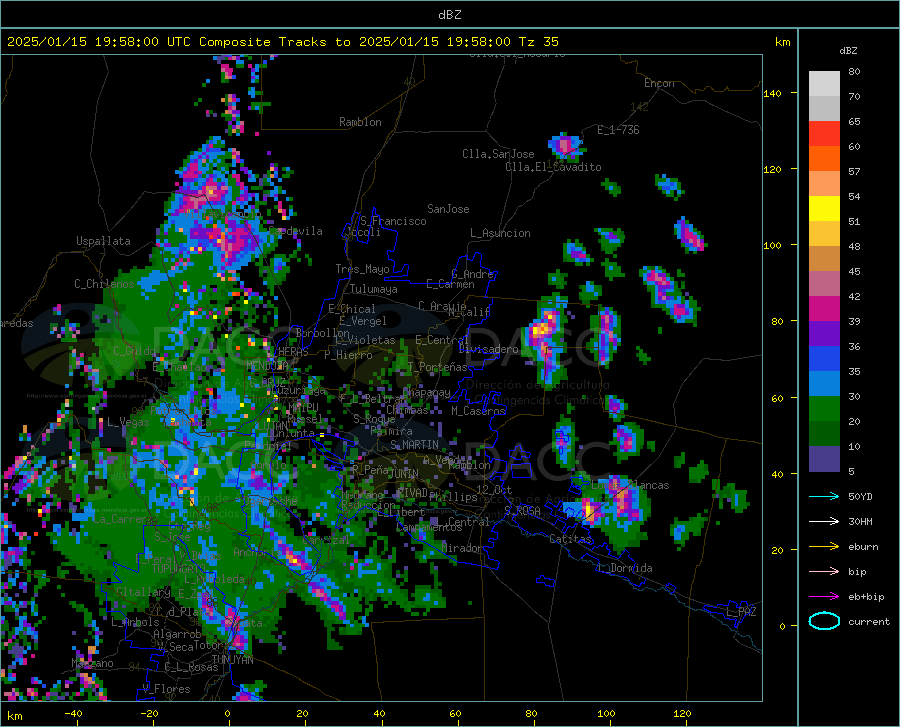Click the '-40' tick on bottom axis
The height and width of the screenshot is (727, 900).
tap(73, 713)
